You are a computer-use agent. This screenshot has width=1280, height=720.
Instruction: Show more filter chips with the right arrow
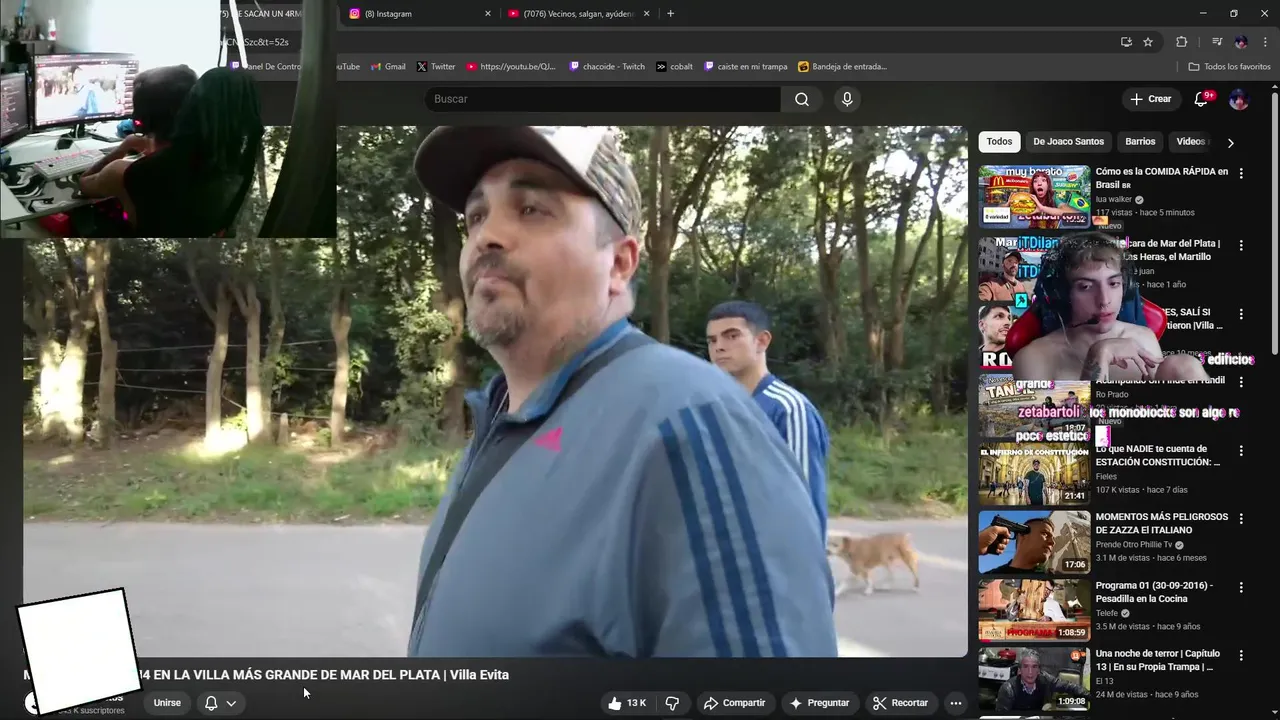[1230, 142]
